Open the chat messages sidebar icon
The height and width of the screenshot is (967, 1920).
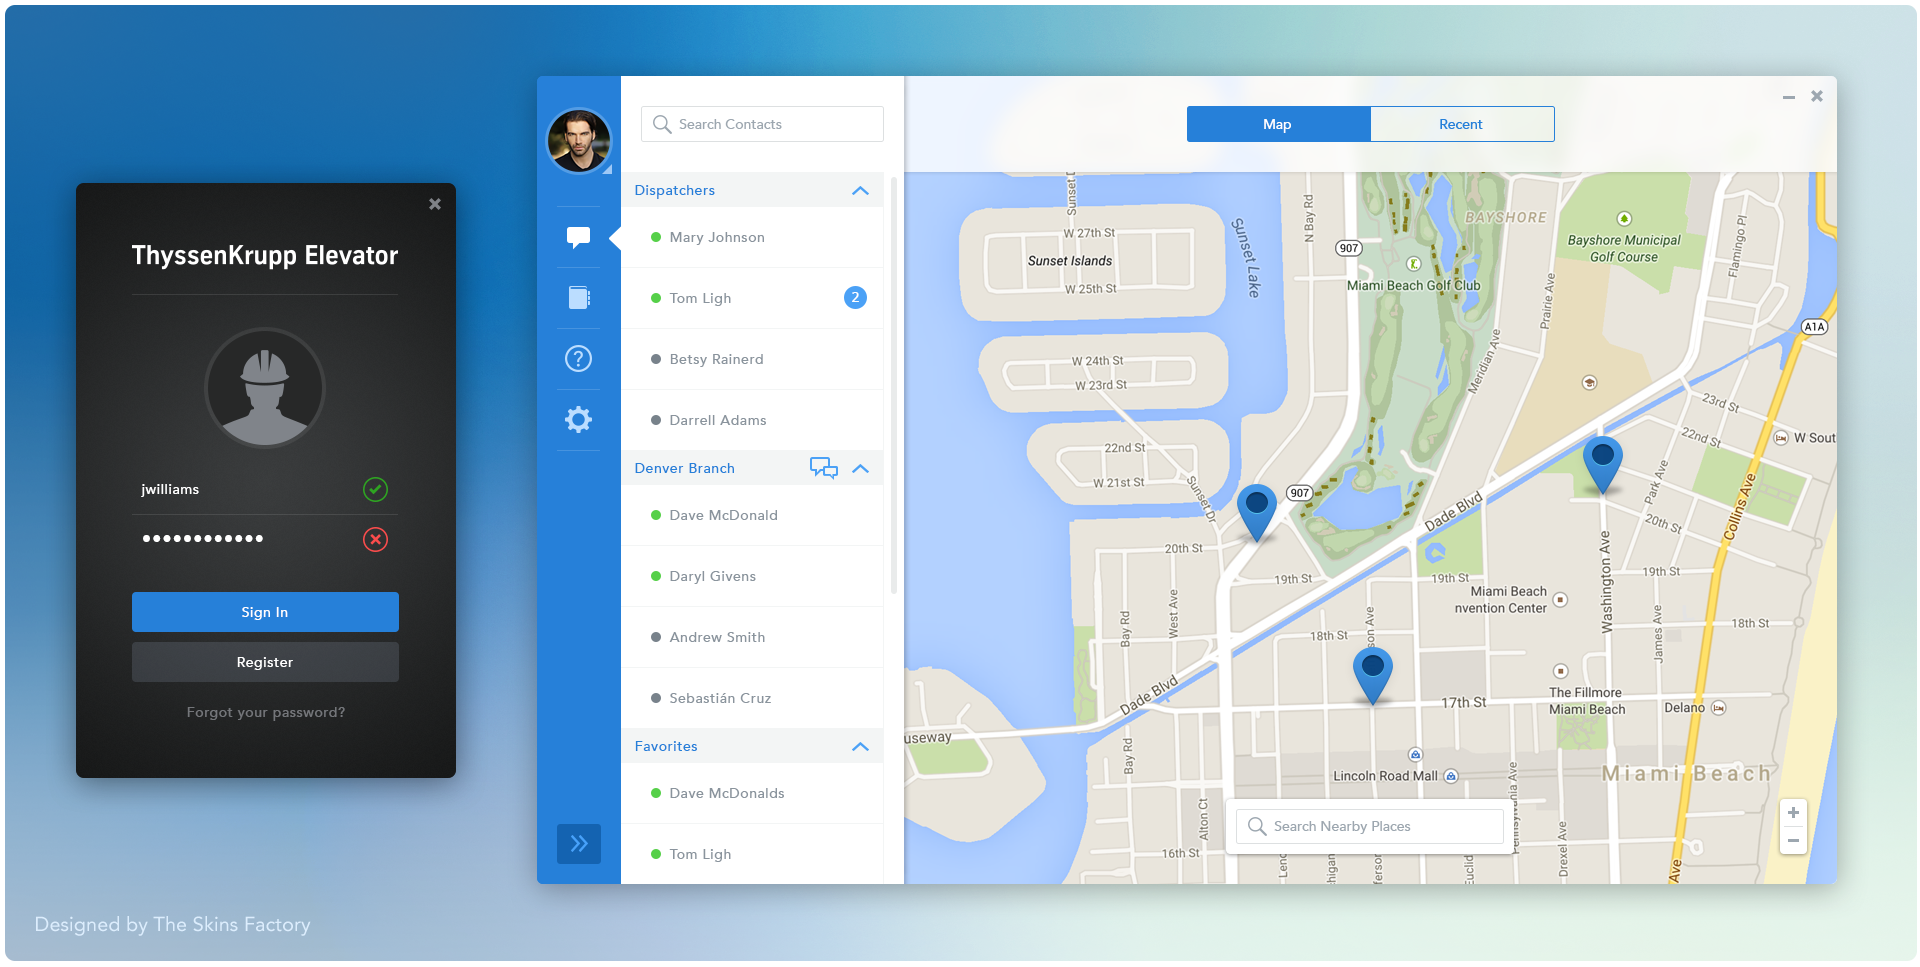[x=578, y=237]
